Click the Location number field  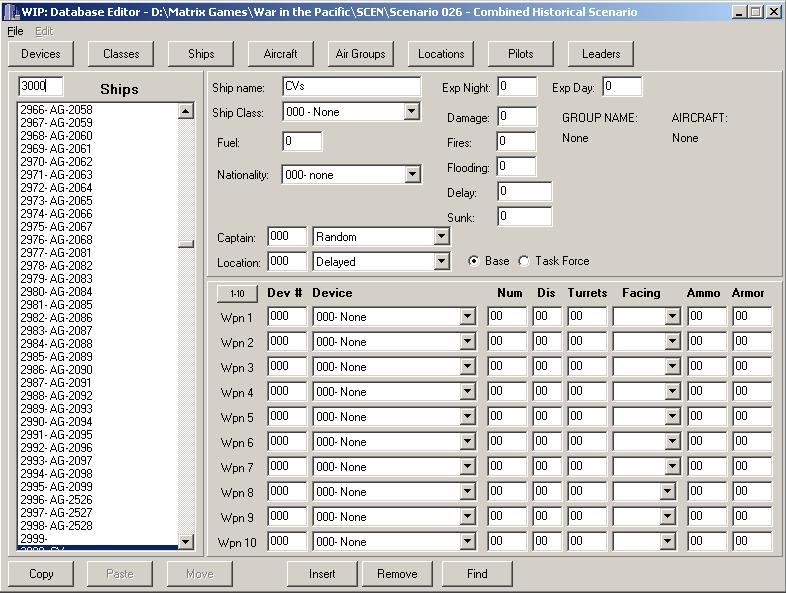(x=287, y=261)
